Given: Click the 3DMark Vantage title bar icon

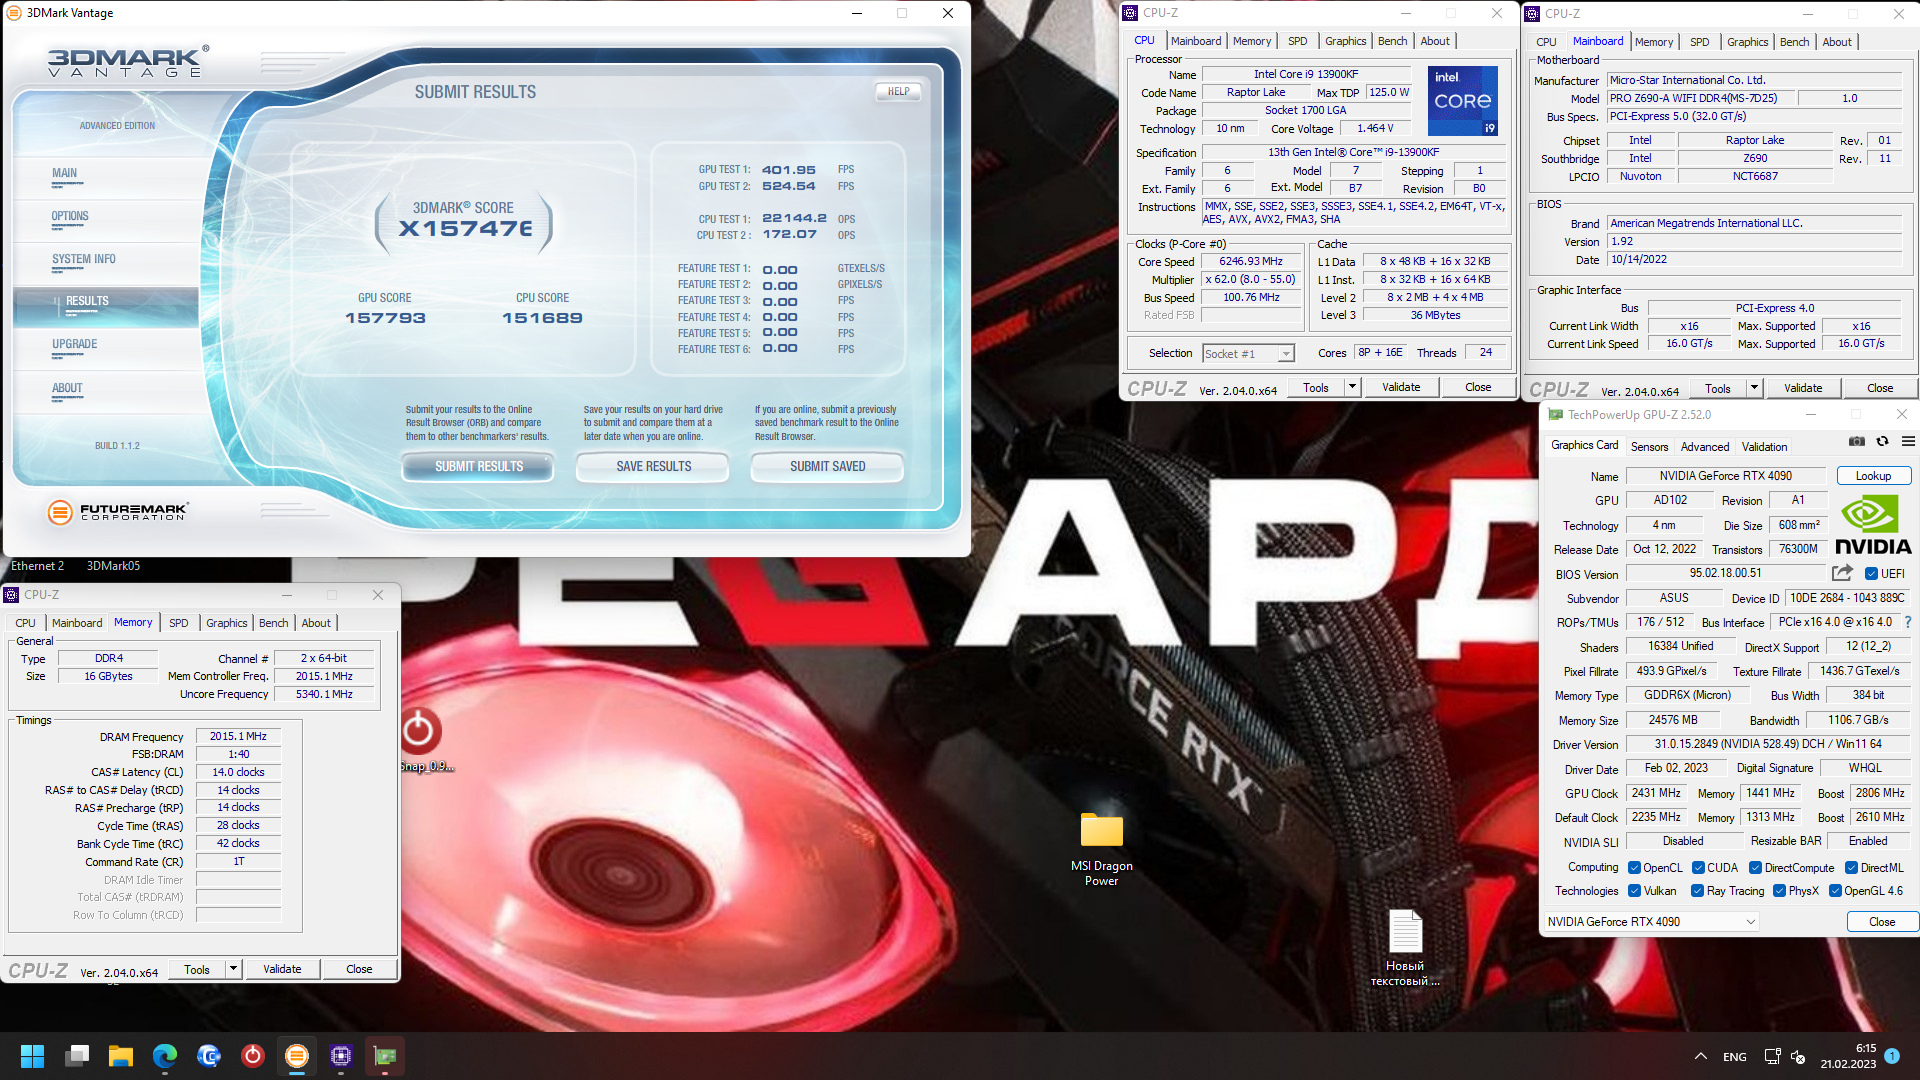Looking at the screenshot, I should point(14,13).
